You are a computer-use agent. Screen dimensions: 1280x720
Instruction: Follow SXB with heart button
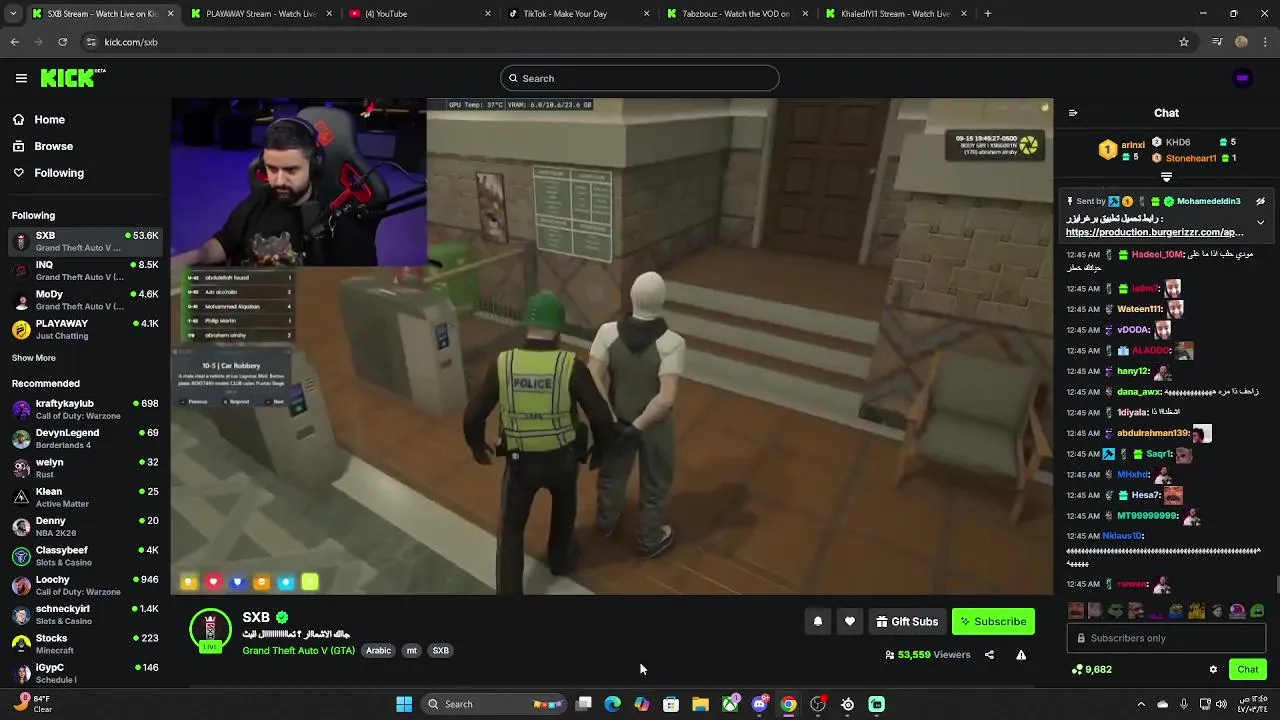pyautogui.click(x=849, y=622)
